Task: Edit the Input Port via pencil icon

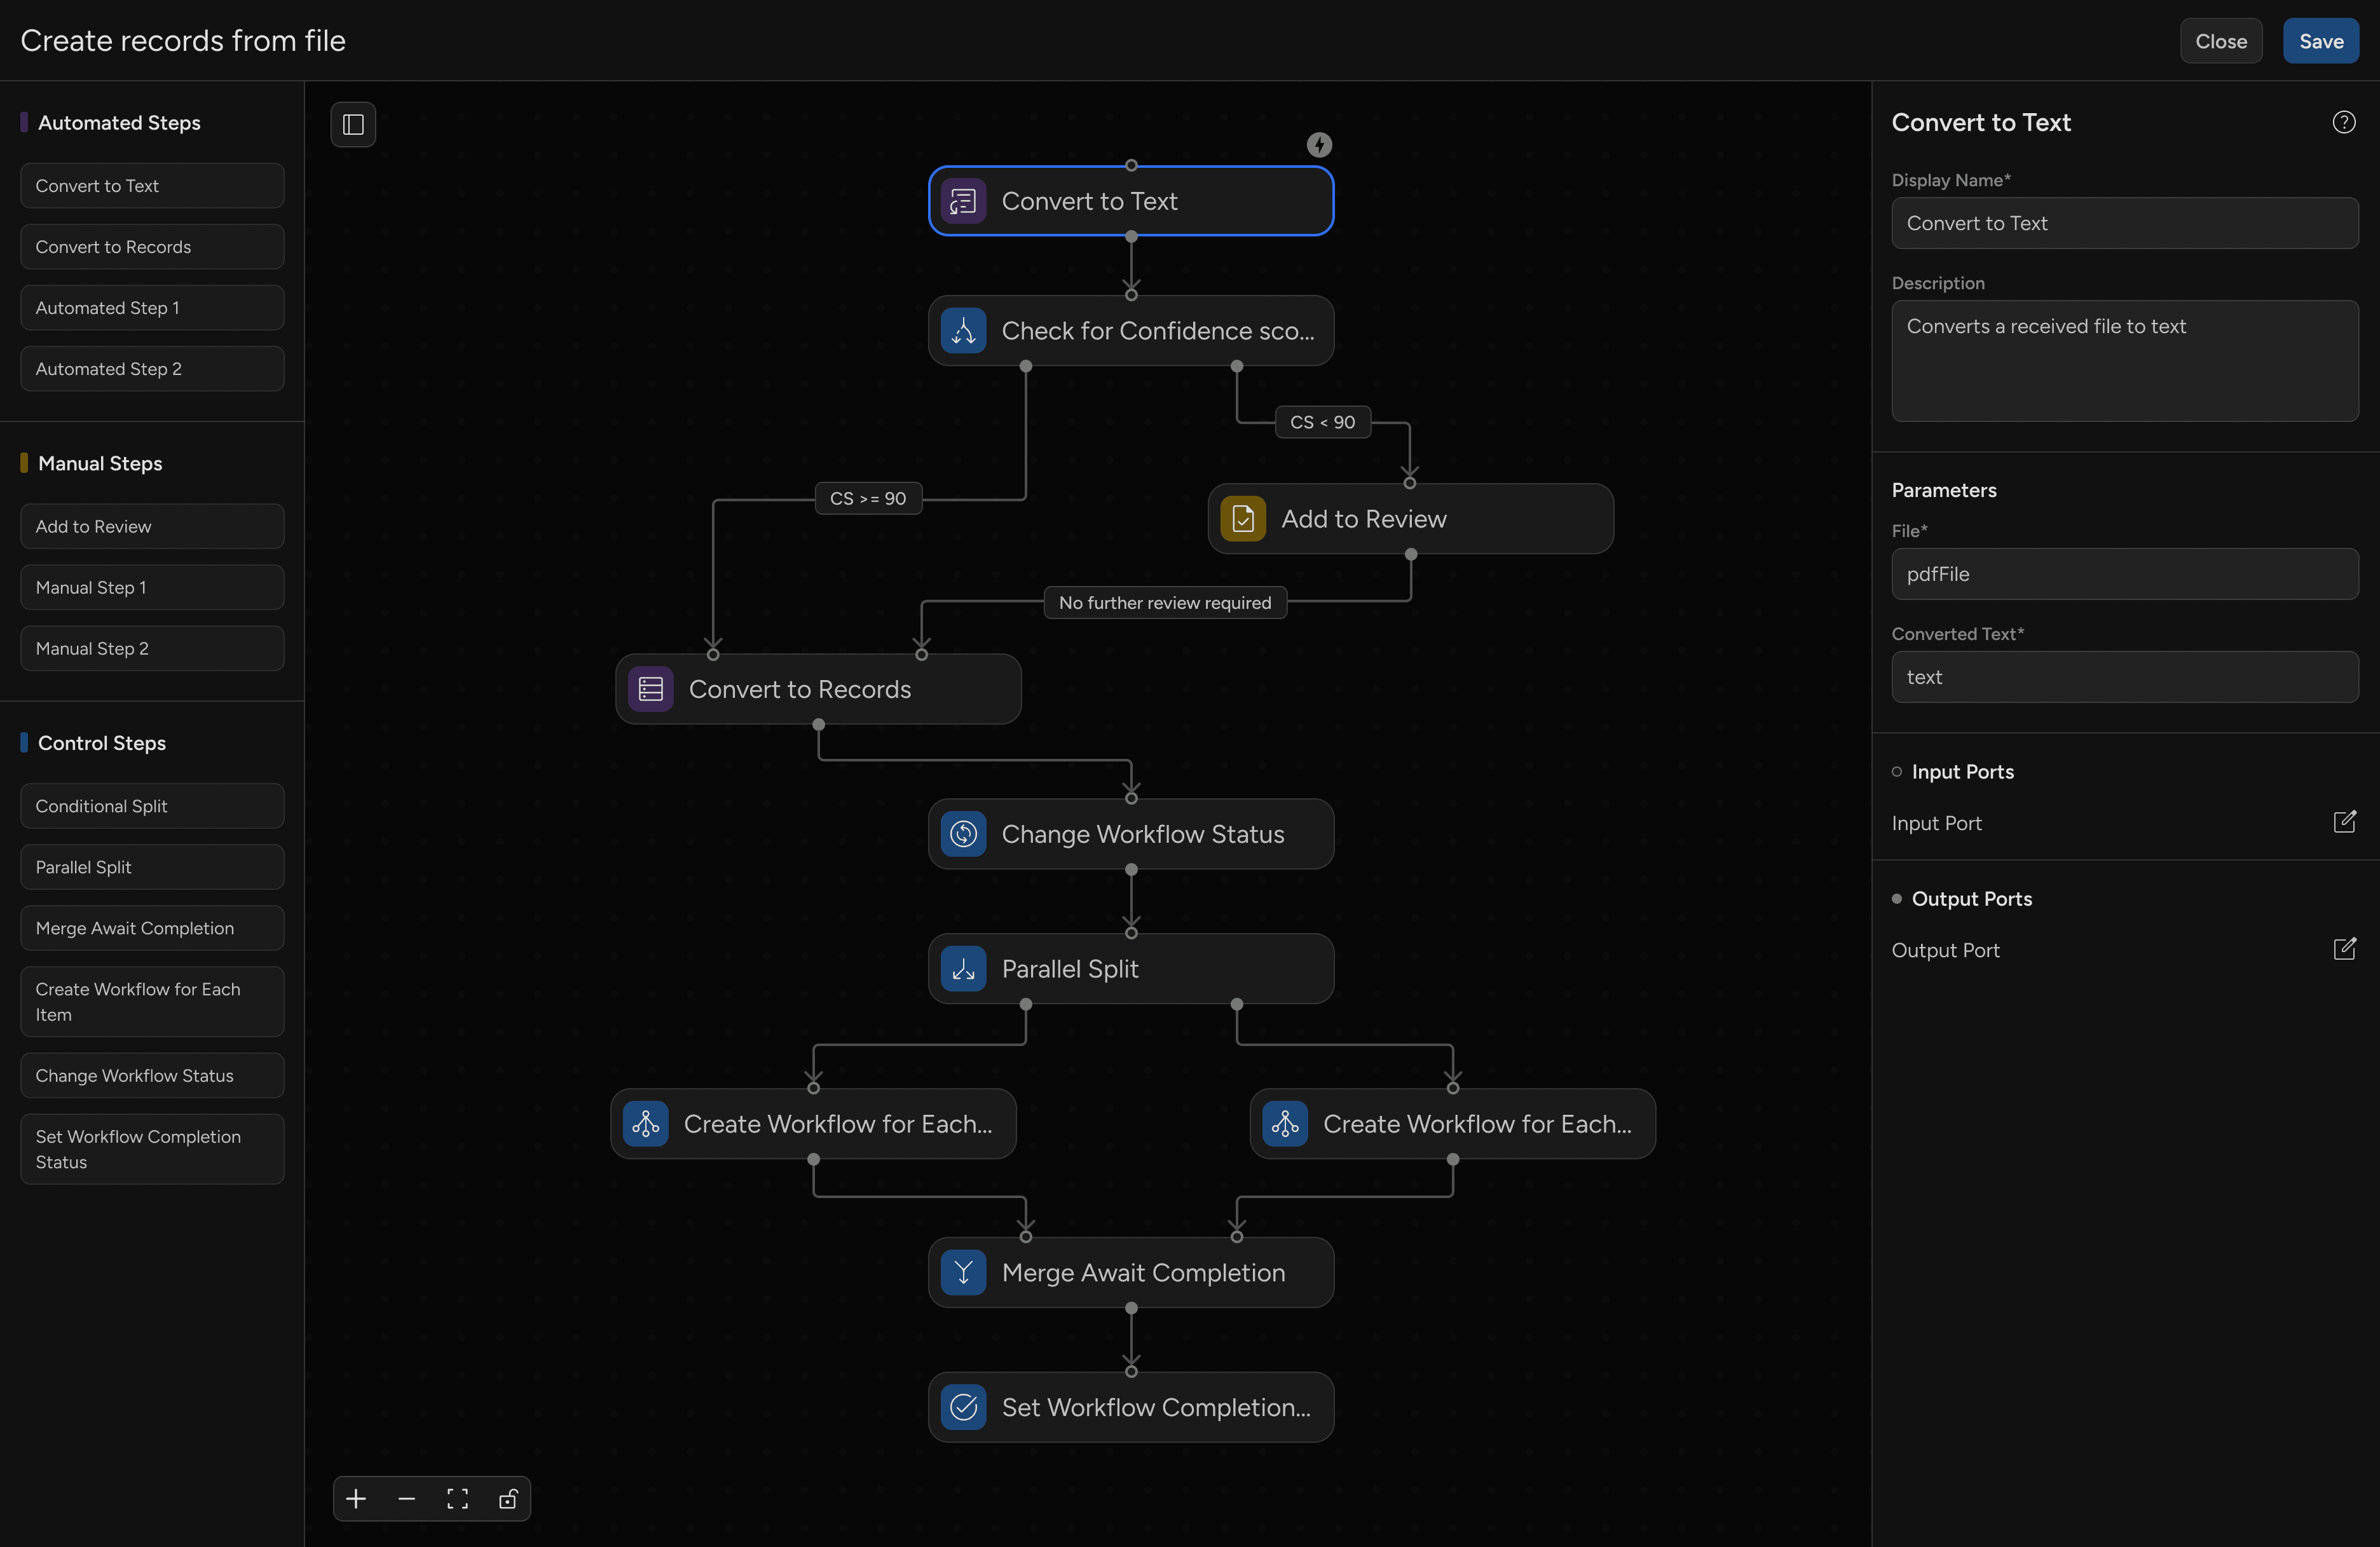Action: point(2345,821)
